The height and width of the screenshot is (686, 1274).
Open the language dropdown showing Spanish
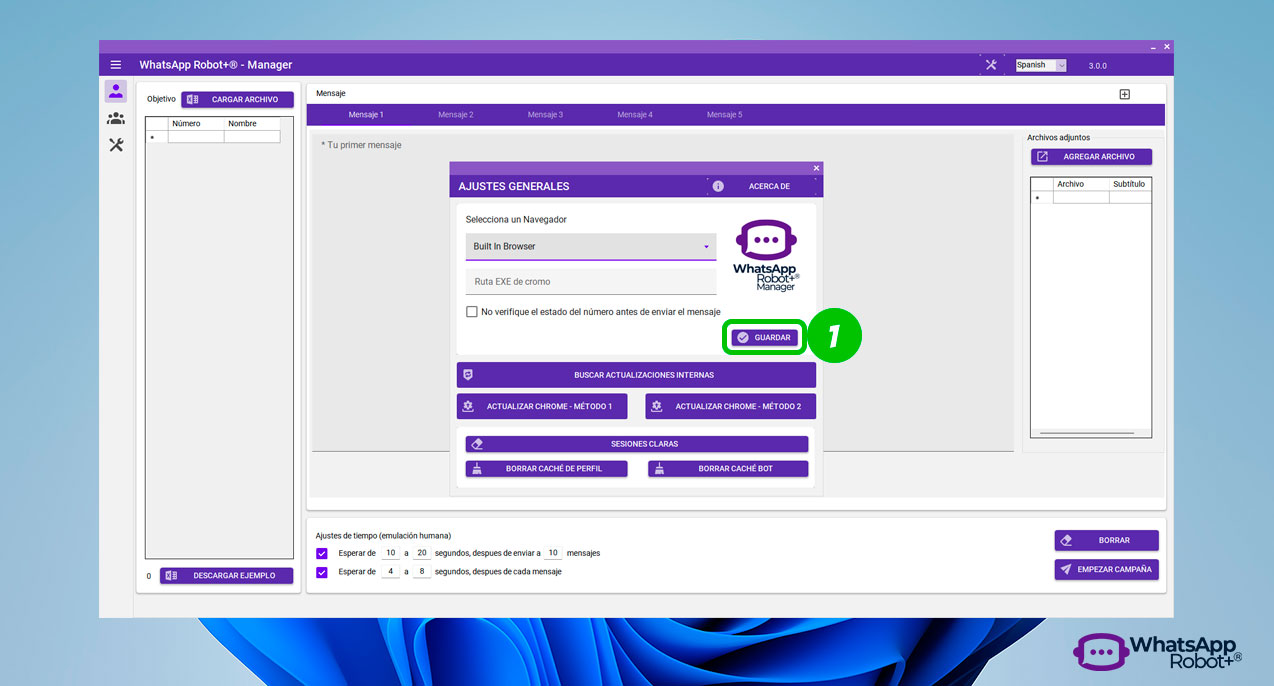tap(1041, 65)
